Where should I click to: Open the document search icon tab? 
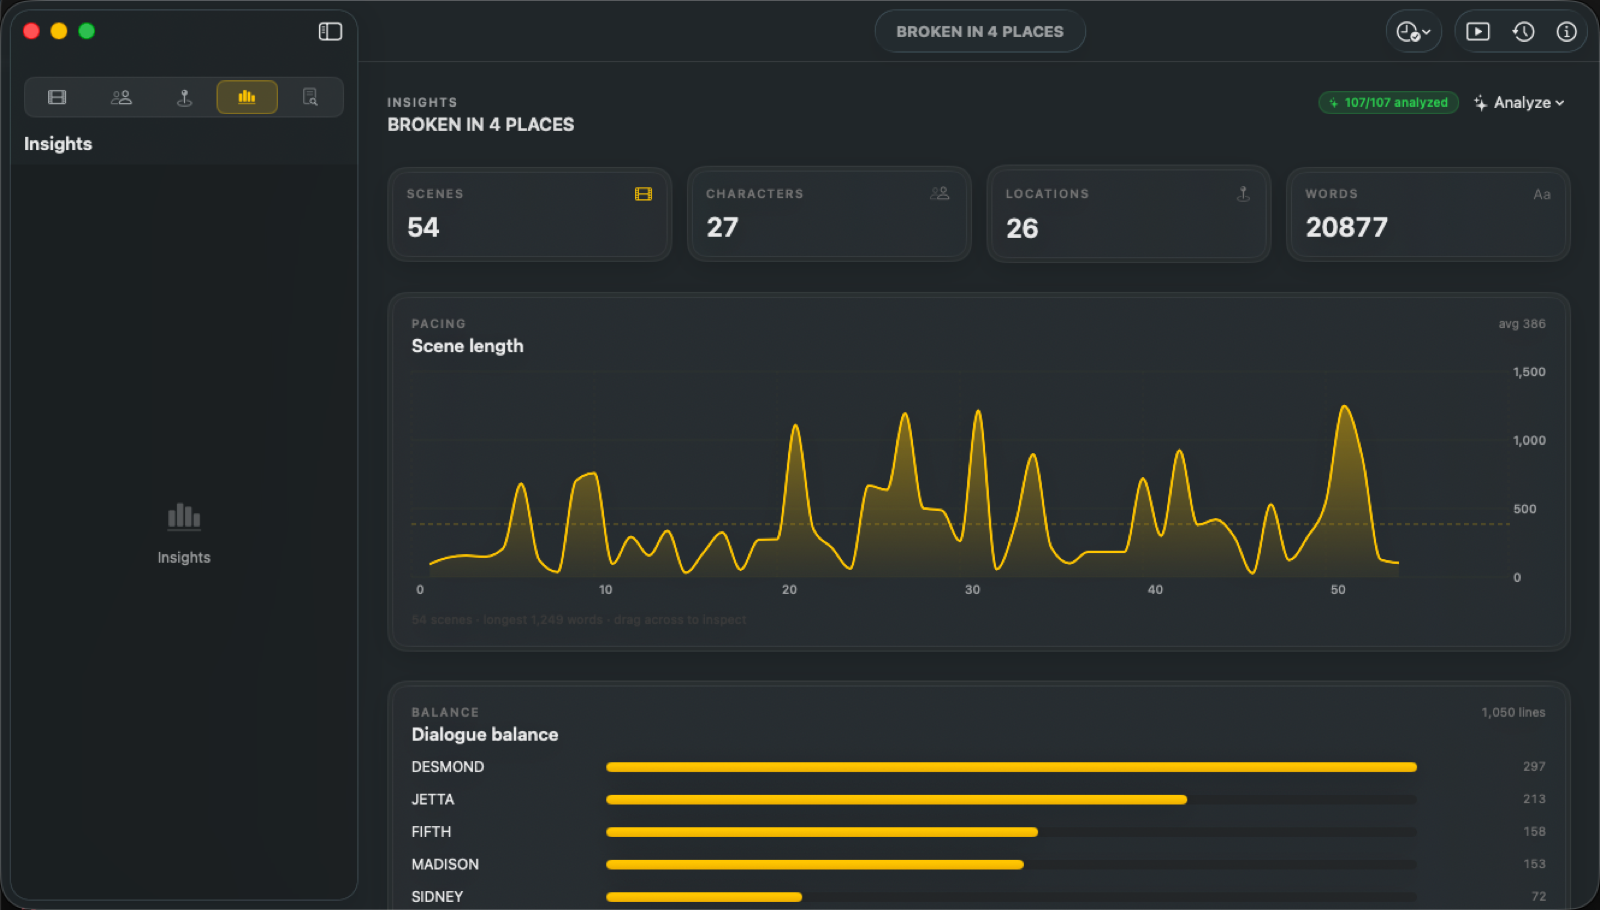tap(310, 97)
